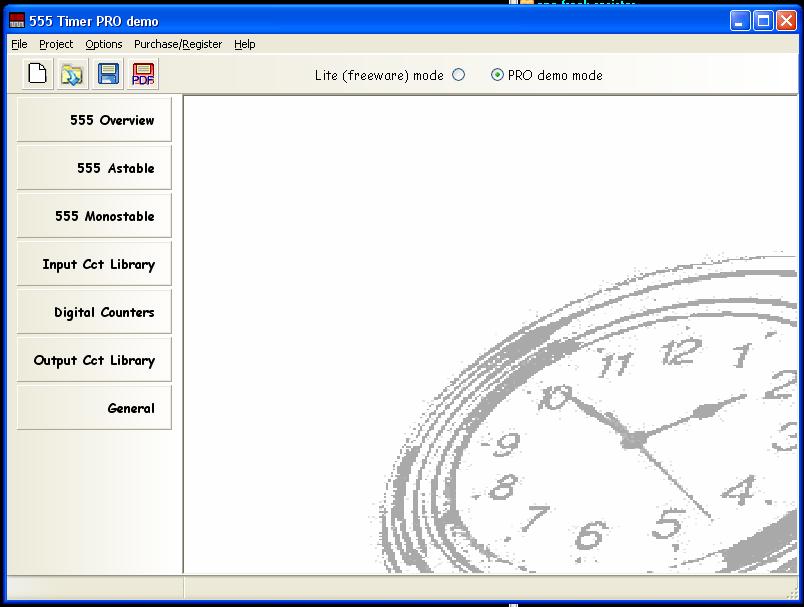Show the Output Cct Library
The height and width of the screenshot is (607, 804).
(94, 360)
